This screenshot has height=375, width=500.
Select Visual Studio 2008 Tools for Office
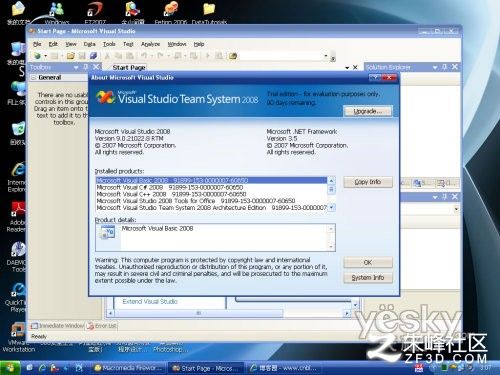coord(212,201)
